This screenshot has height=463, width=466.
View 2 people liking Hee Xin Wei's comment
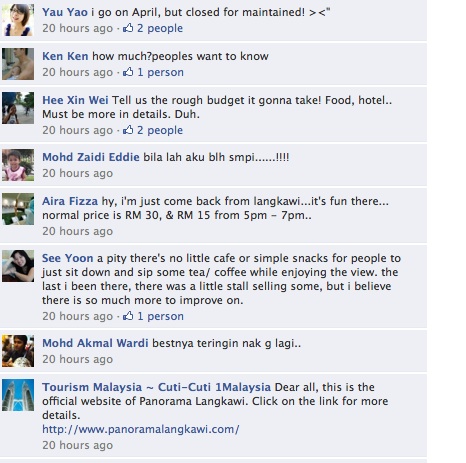160,130
